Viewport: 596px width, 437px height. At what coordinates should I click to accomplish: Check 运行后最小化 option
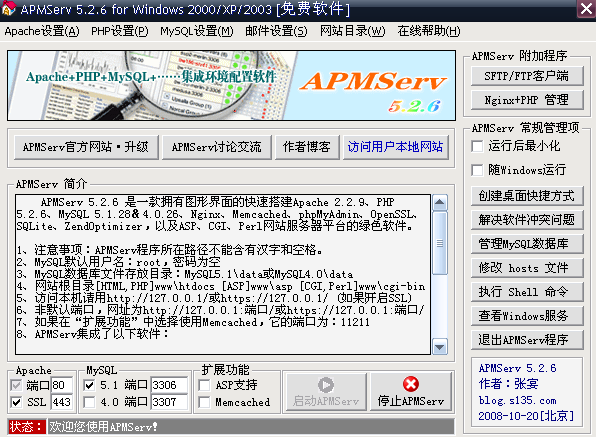coord(477,146)
